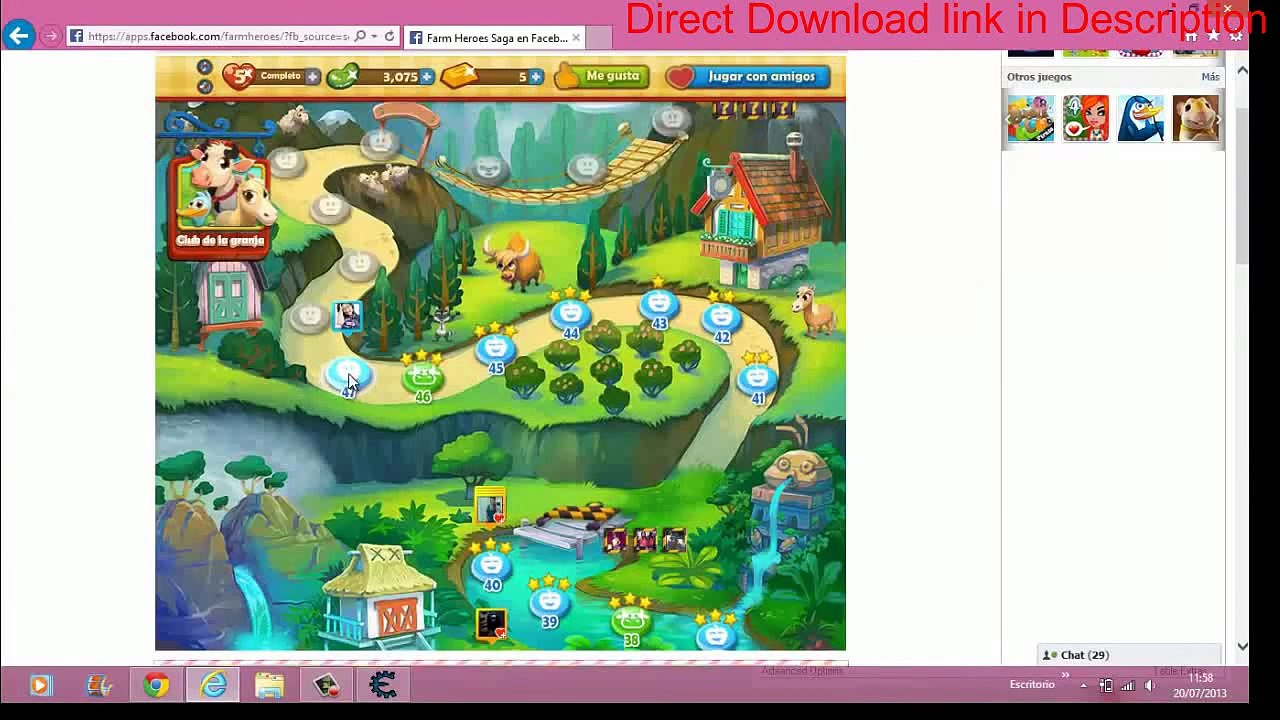The image size is (1280, 720).
Task: Toggle game sound effects speaker icon
Action: [204, 86]
